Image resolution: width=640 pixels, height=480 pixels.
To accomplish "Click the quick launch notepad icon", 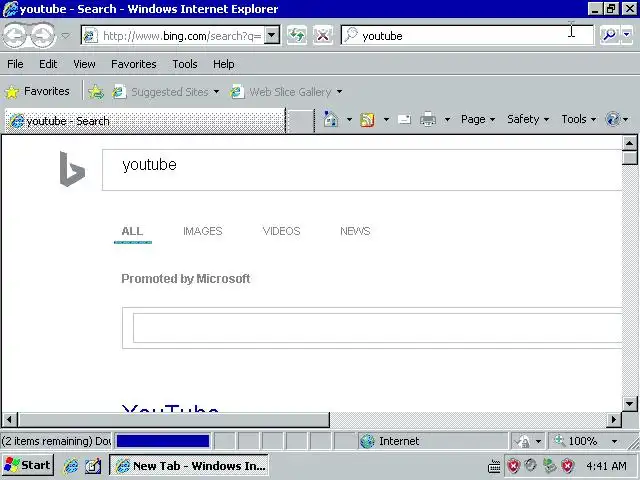I will tap(93, 466).
